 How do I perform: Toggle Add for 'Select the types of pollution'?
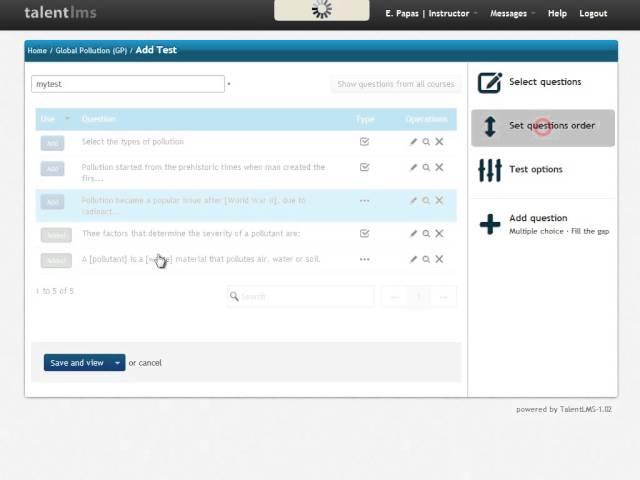pyautogui.click(x=52, y=143)
